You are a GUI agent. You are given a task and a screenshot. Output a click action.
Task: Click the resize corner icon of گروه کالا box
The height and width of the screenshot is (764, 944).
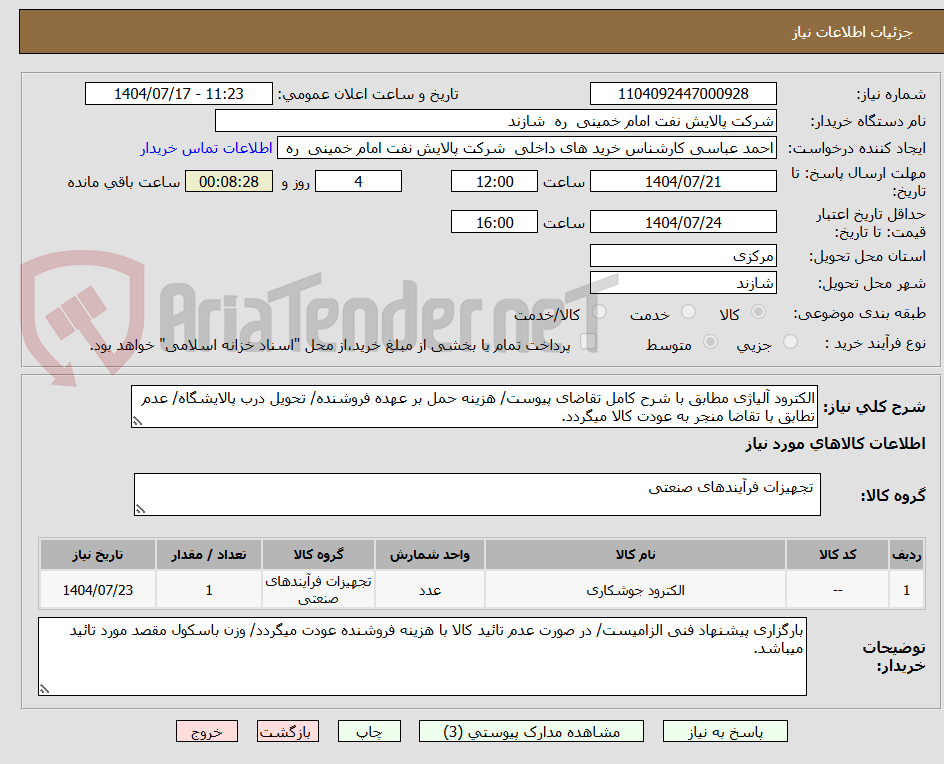141,508
